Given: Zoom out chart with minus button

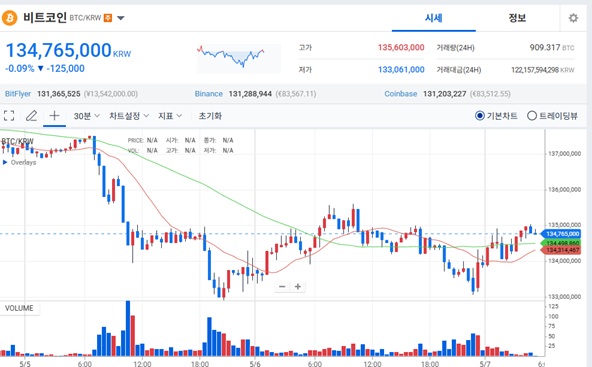Looking at the screenshot, I should point(282,287).
